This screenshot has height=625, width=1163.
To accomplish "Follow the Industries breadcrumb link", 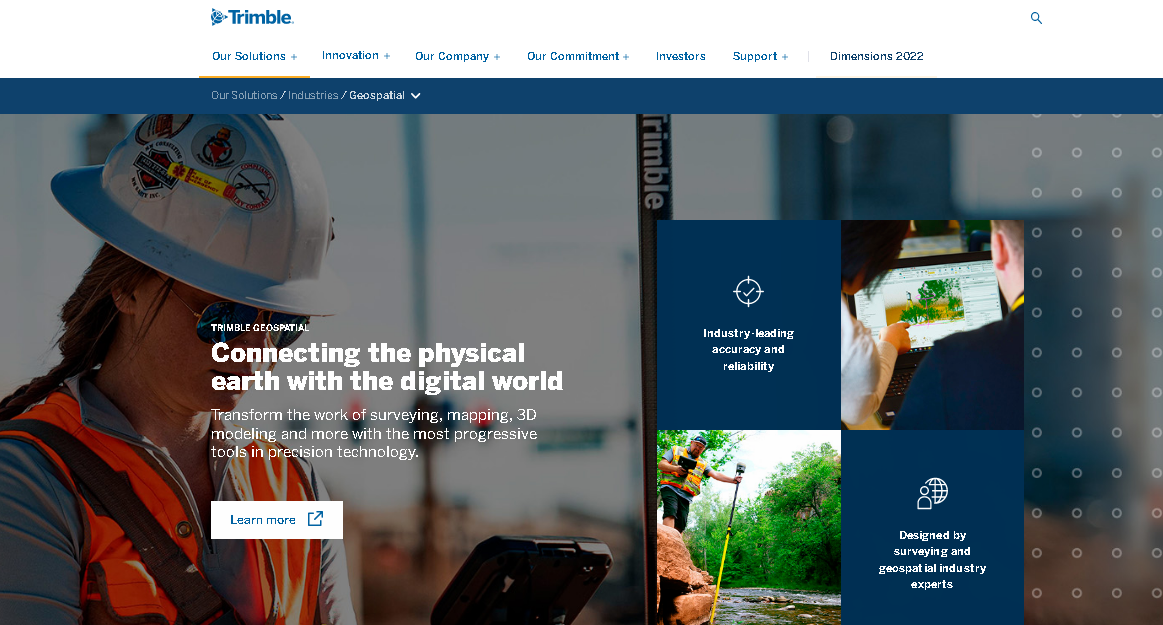I will tap(313, 95).
